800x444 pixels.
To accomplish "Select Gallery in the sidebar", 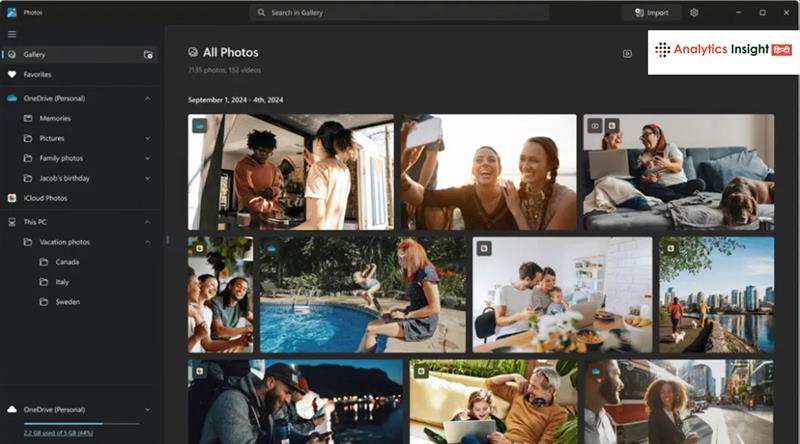I will 79,55.
